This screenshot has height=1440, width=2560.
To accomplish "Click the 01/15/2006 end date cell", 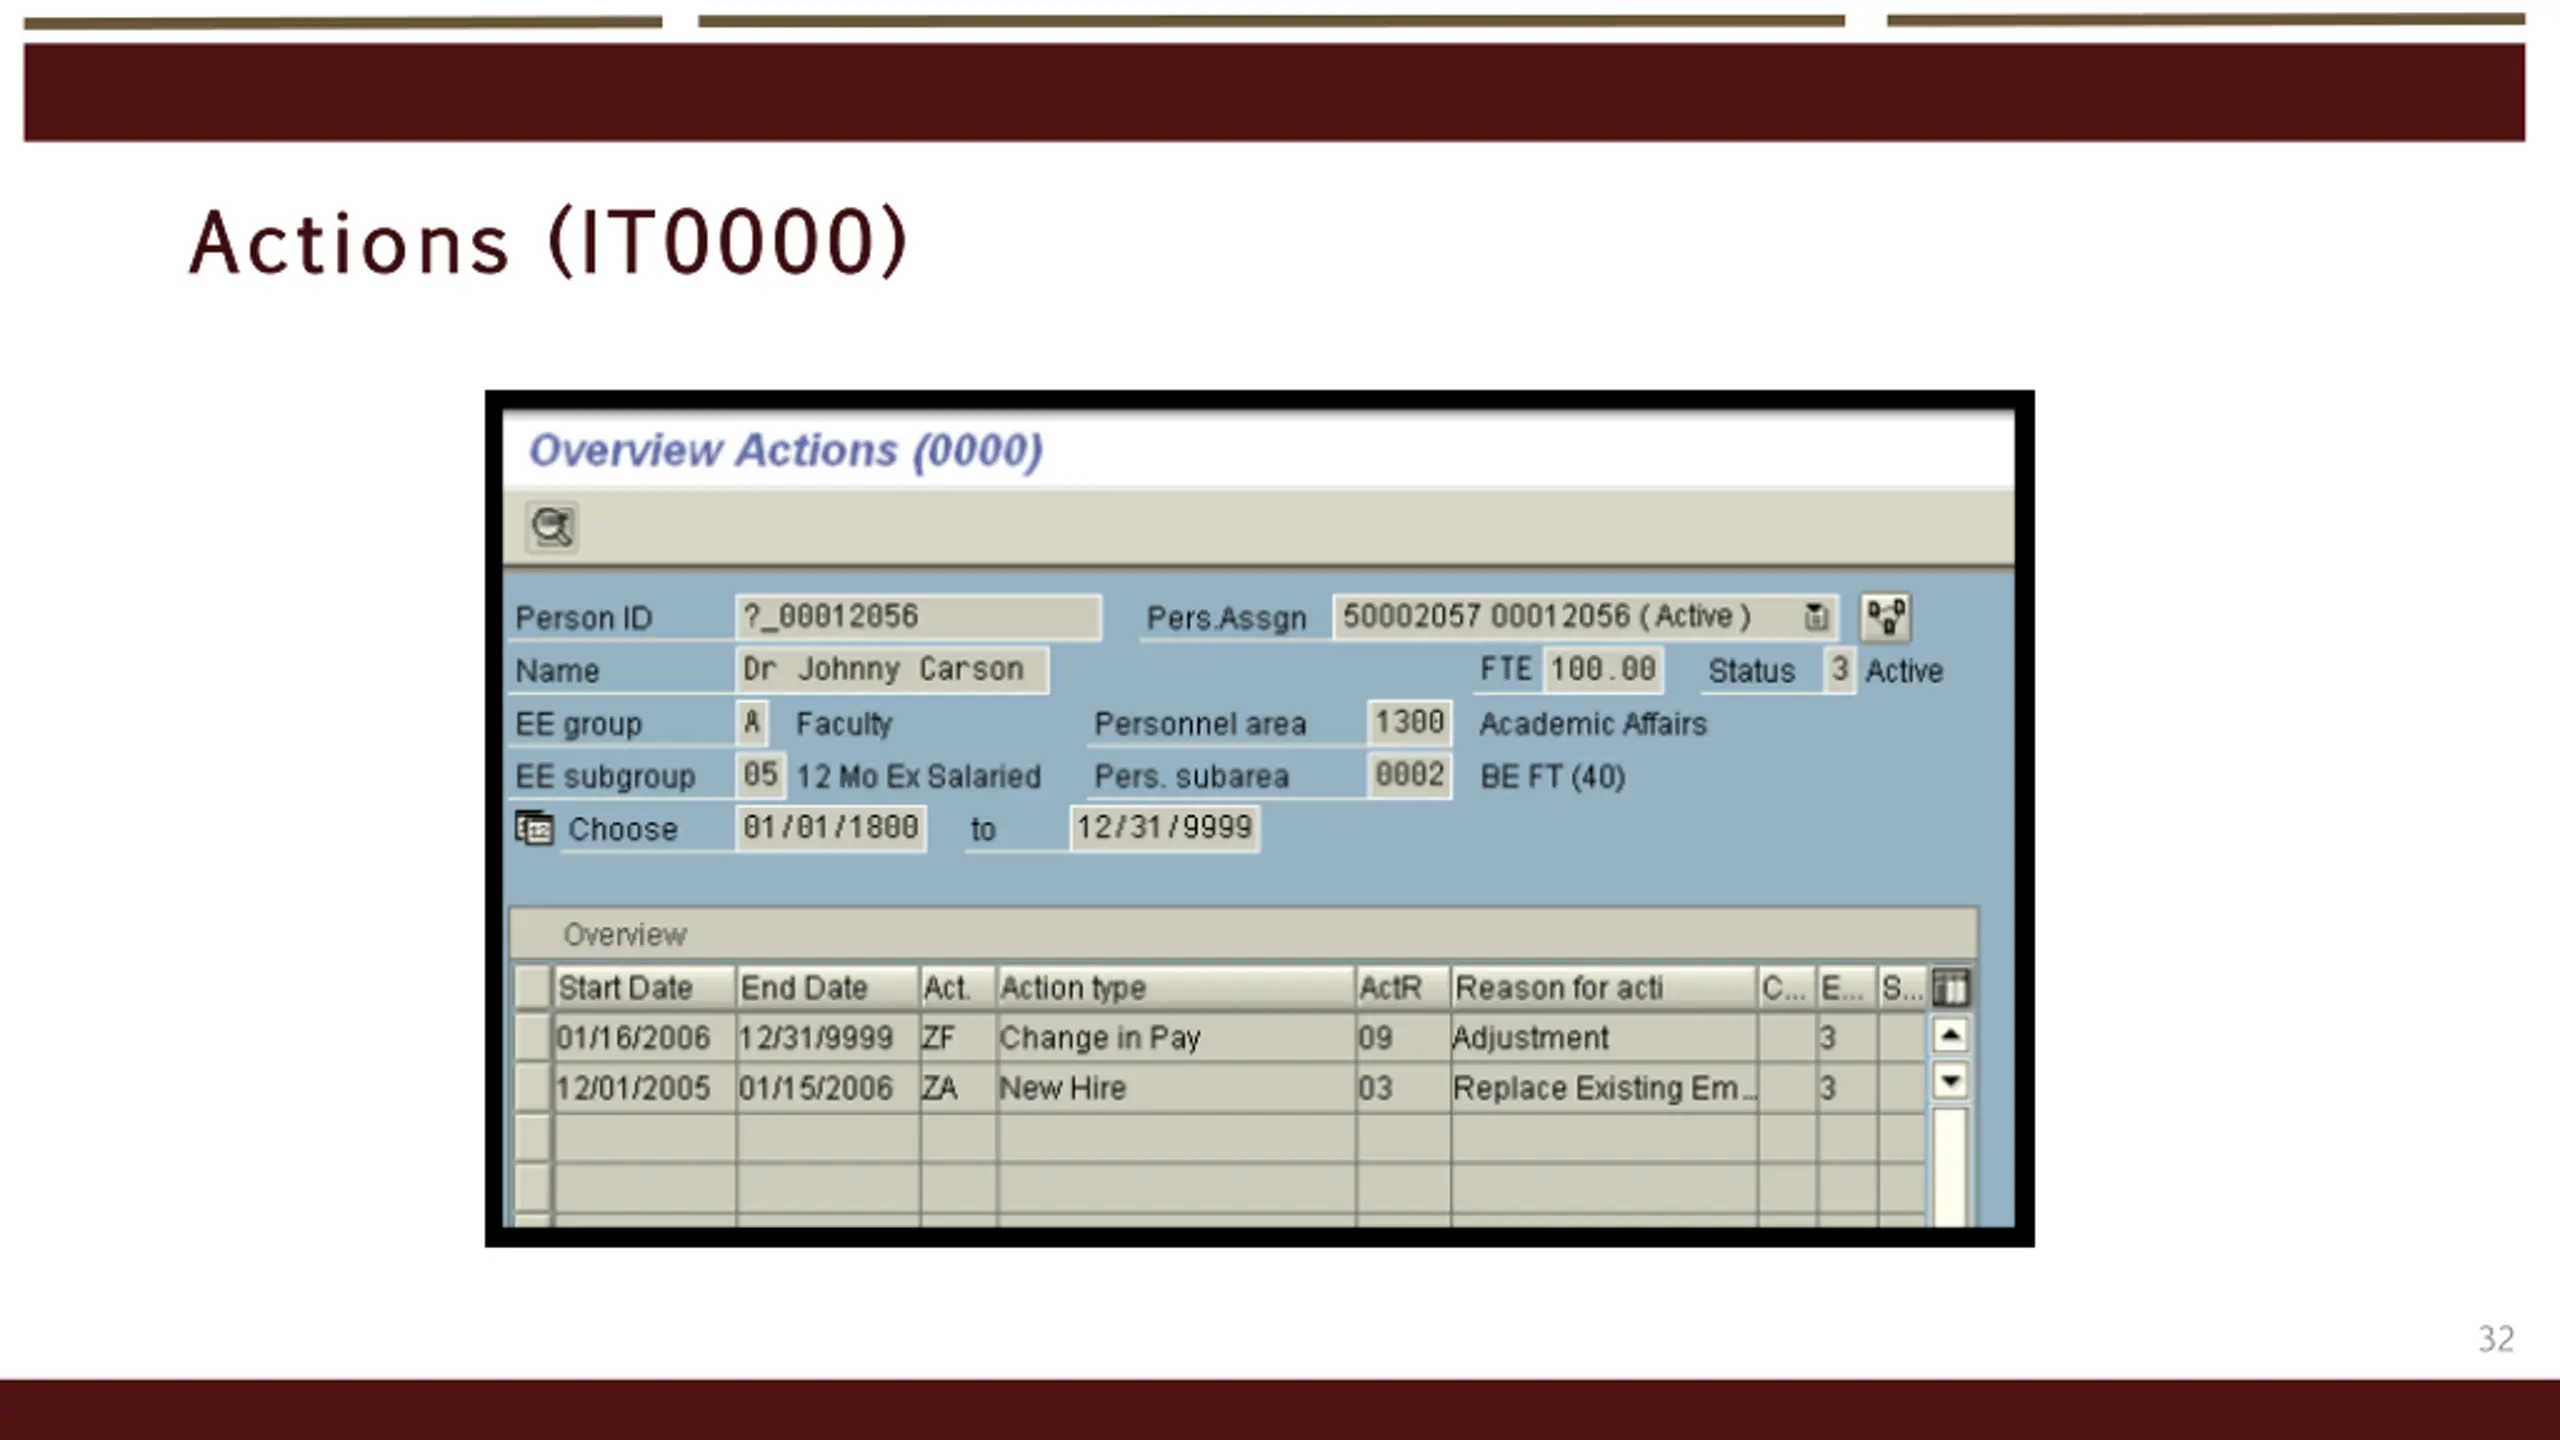I will (x=828, y=1088).
